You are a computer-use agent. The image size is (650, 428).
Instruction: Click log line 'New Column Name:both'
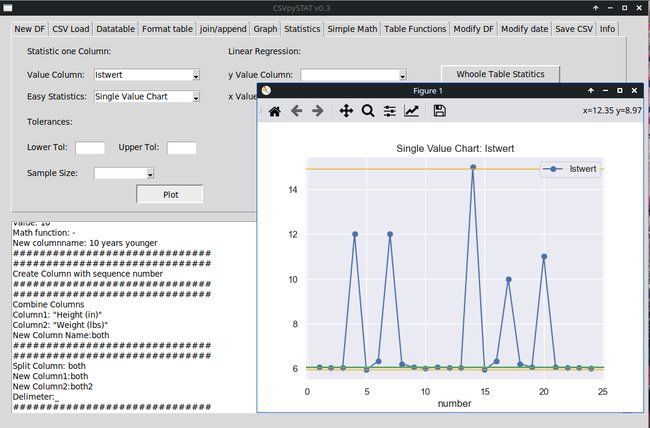pos(61,335)
